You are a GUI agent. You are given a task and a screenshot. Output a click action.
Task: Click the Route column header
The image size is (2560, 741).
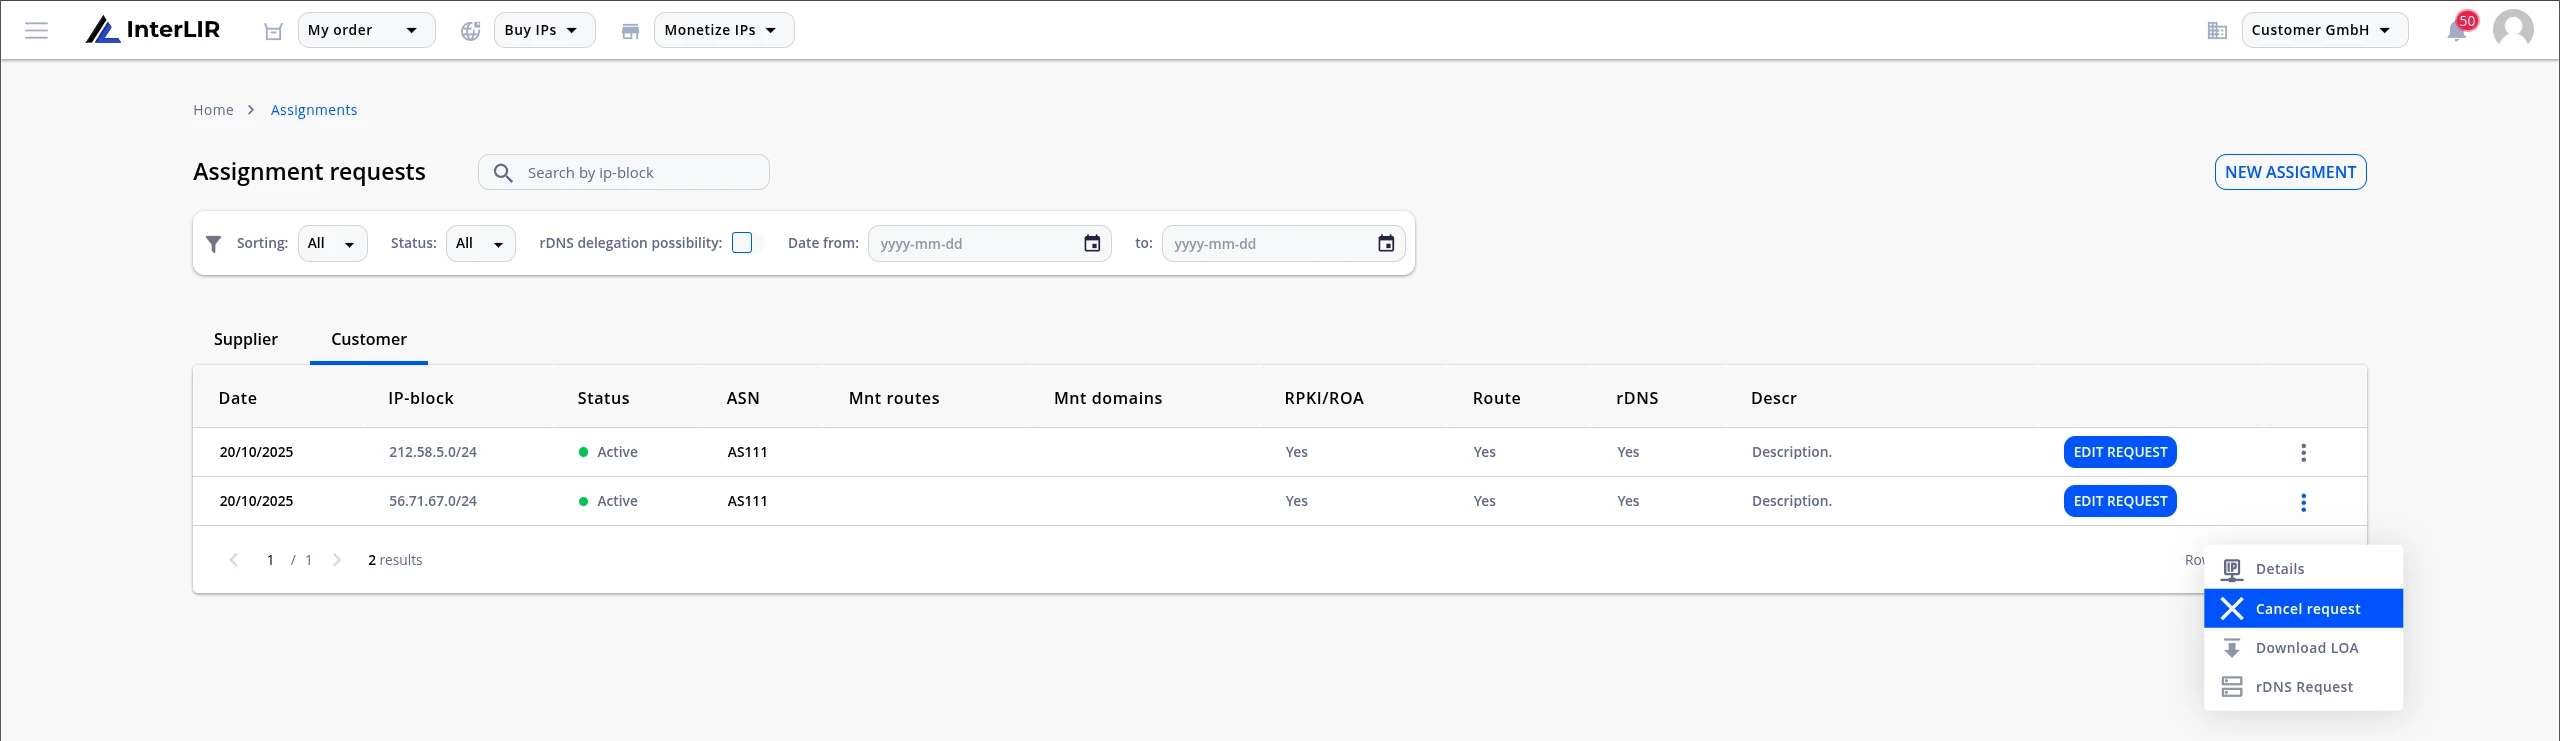tap(1497, 398)
